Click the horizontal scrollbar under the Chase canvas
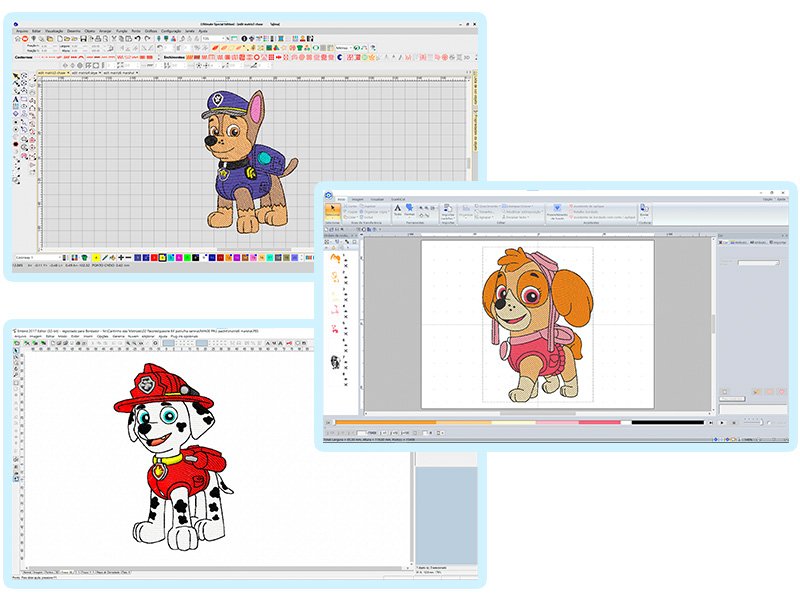Screen dimensions: 800x600 coord(254,250)
